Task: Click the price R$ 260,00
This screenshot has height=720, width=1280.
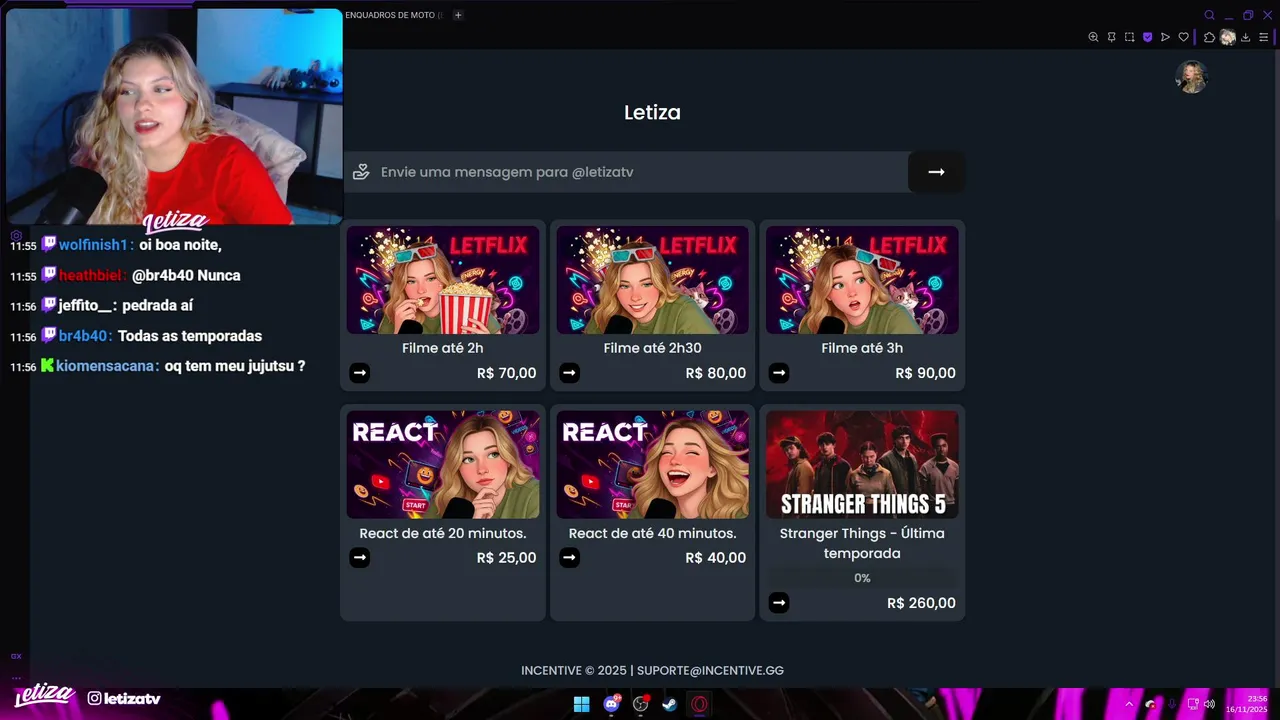Action: tap(921, 602)
